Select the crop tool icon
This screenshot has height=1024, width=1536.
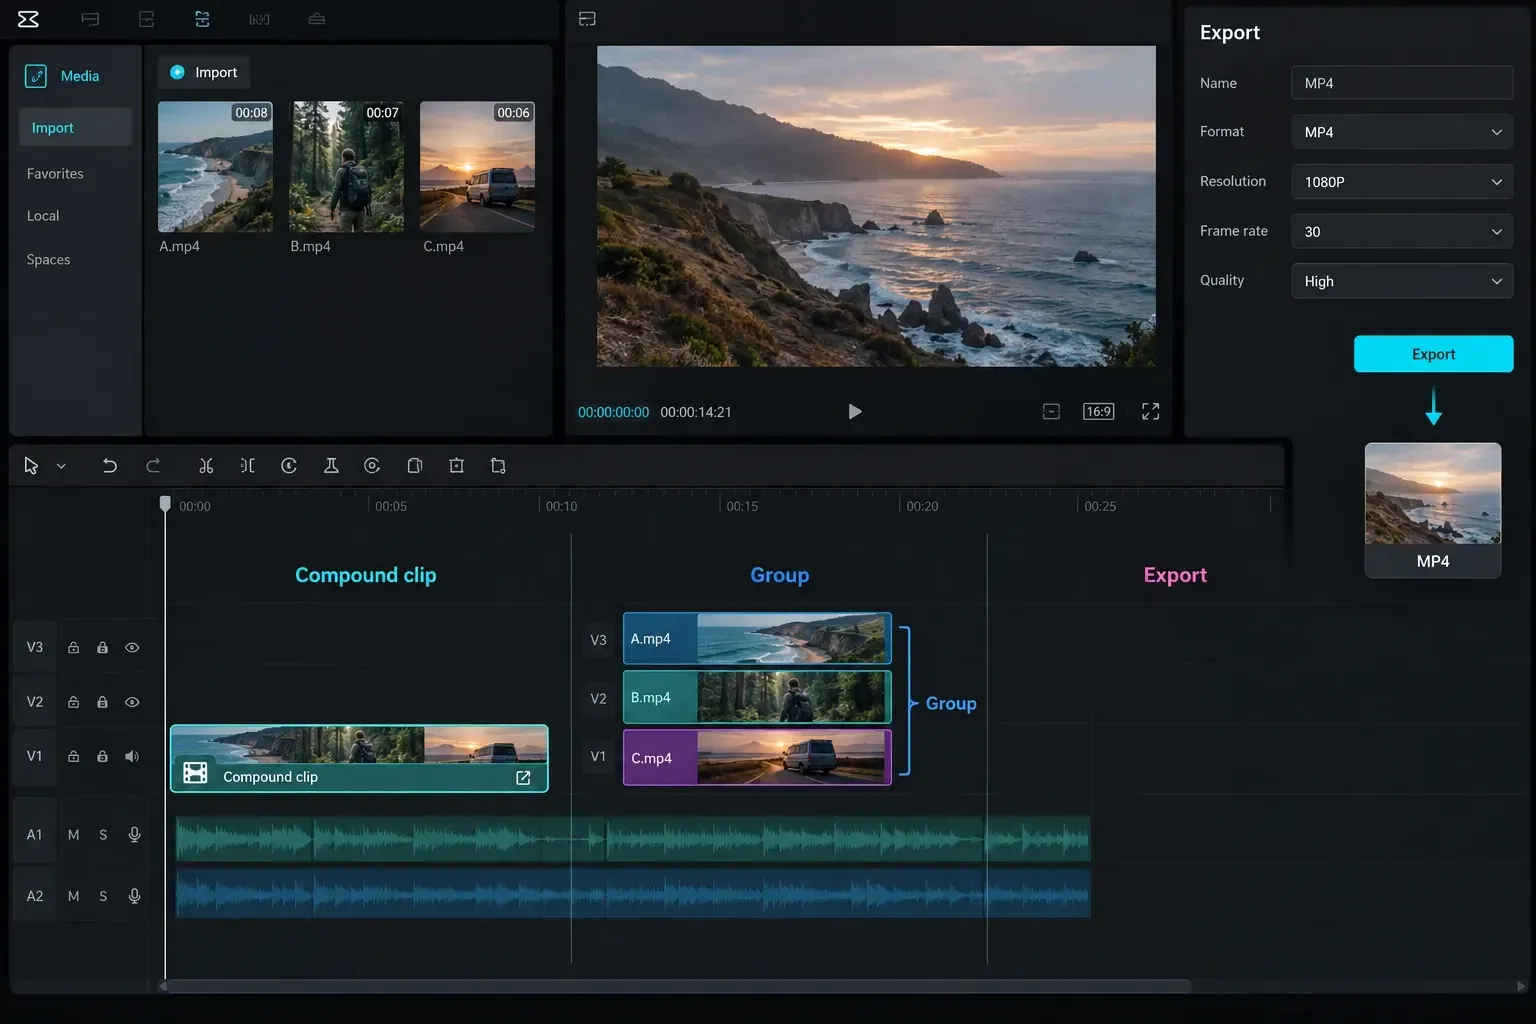click(x=498, y=466)
